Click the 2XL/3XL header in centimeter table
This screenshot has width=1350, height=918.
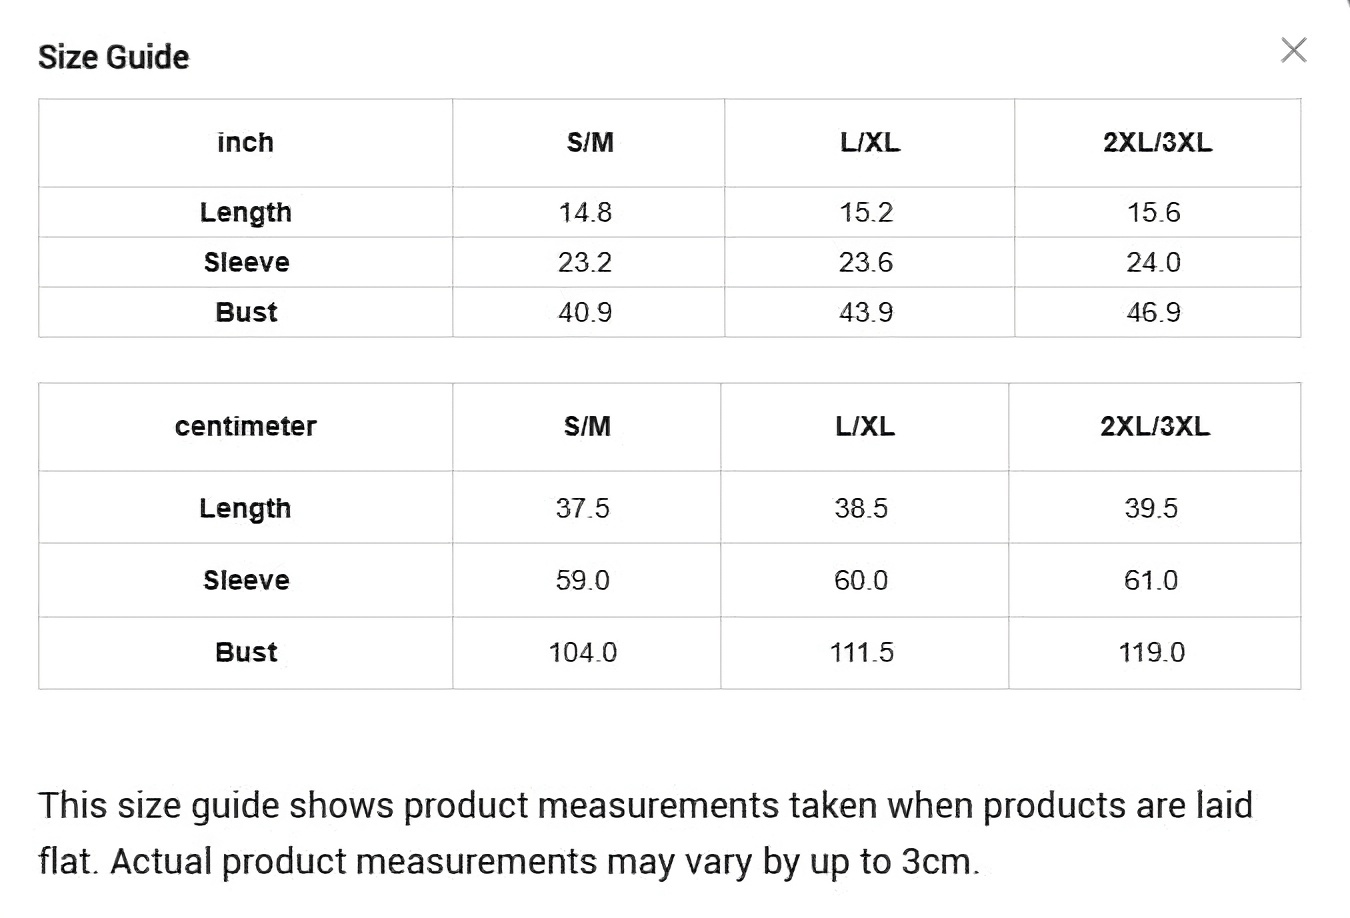1155,427
